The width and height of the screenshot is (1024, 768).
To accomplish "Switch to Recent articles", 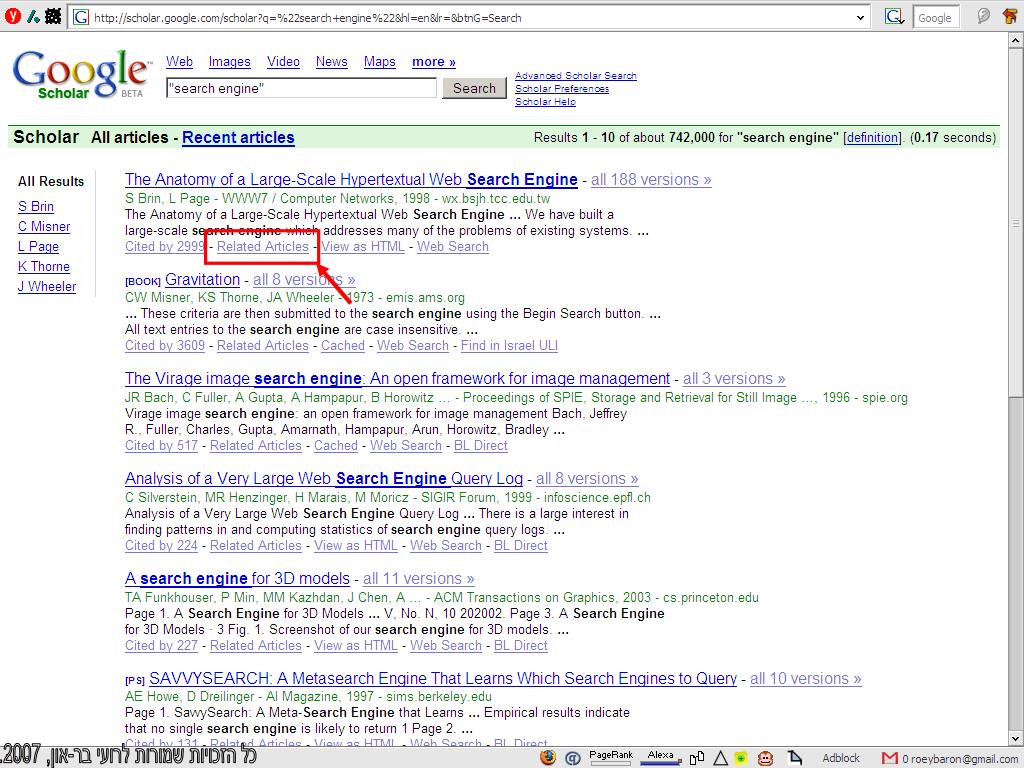I will click(238, 138).
